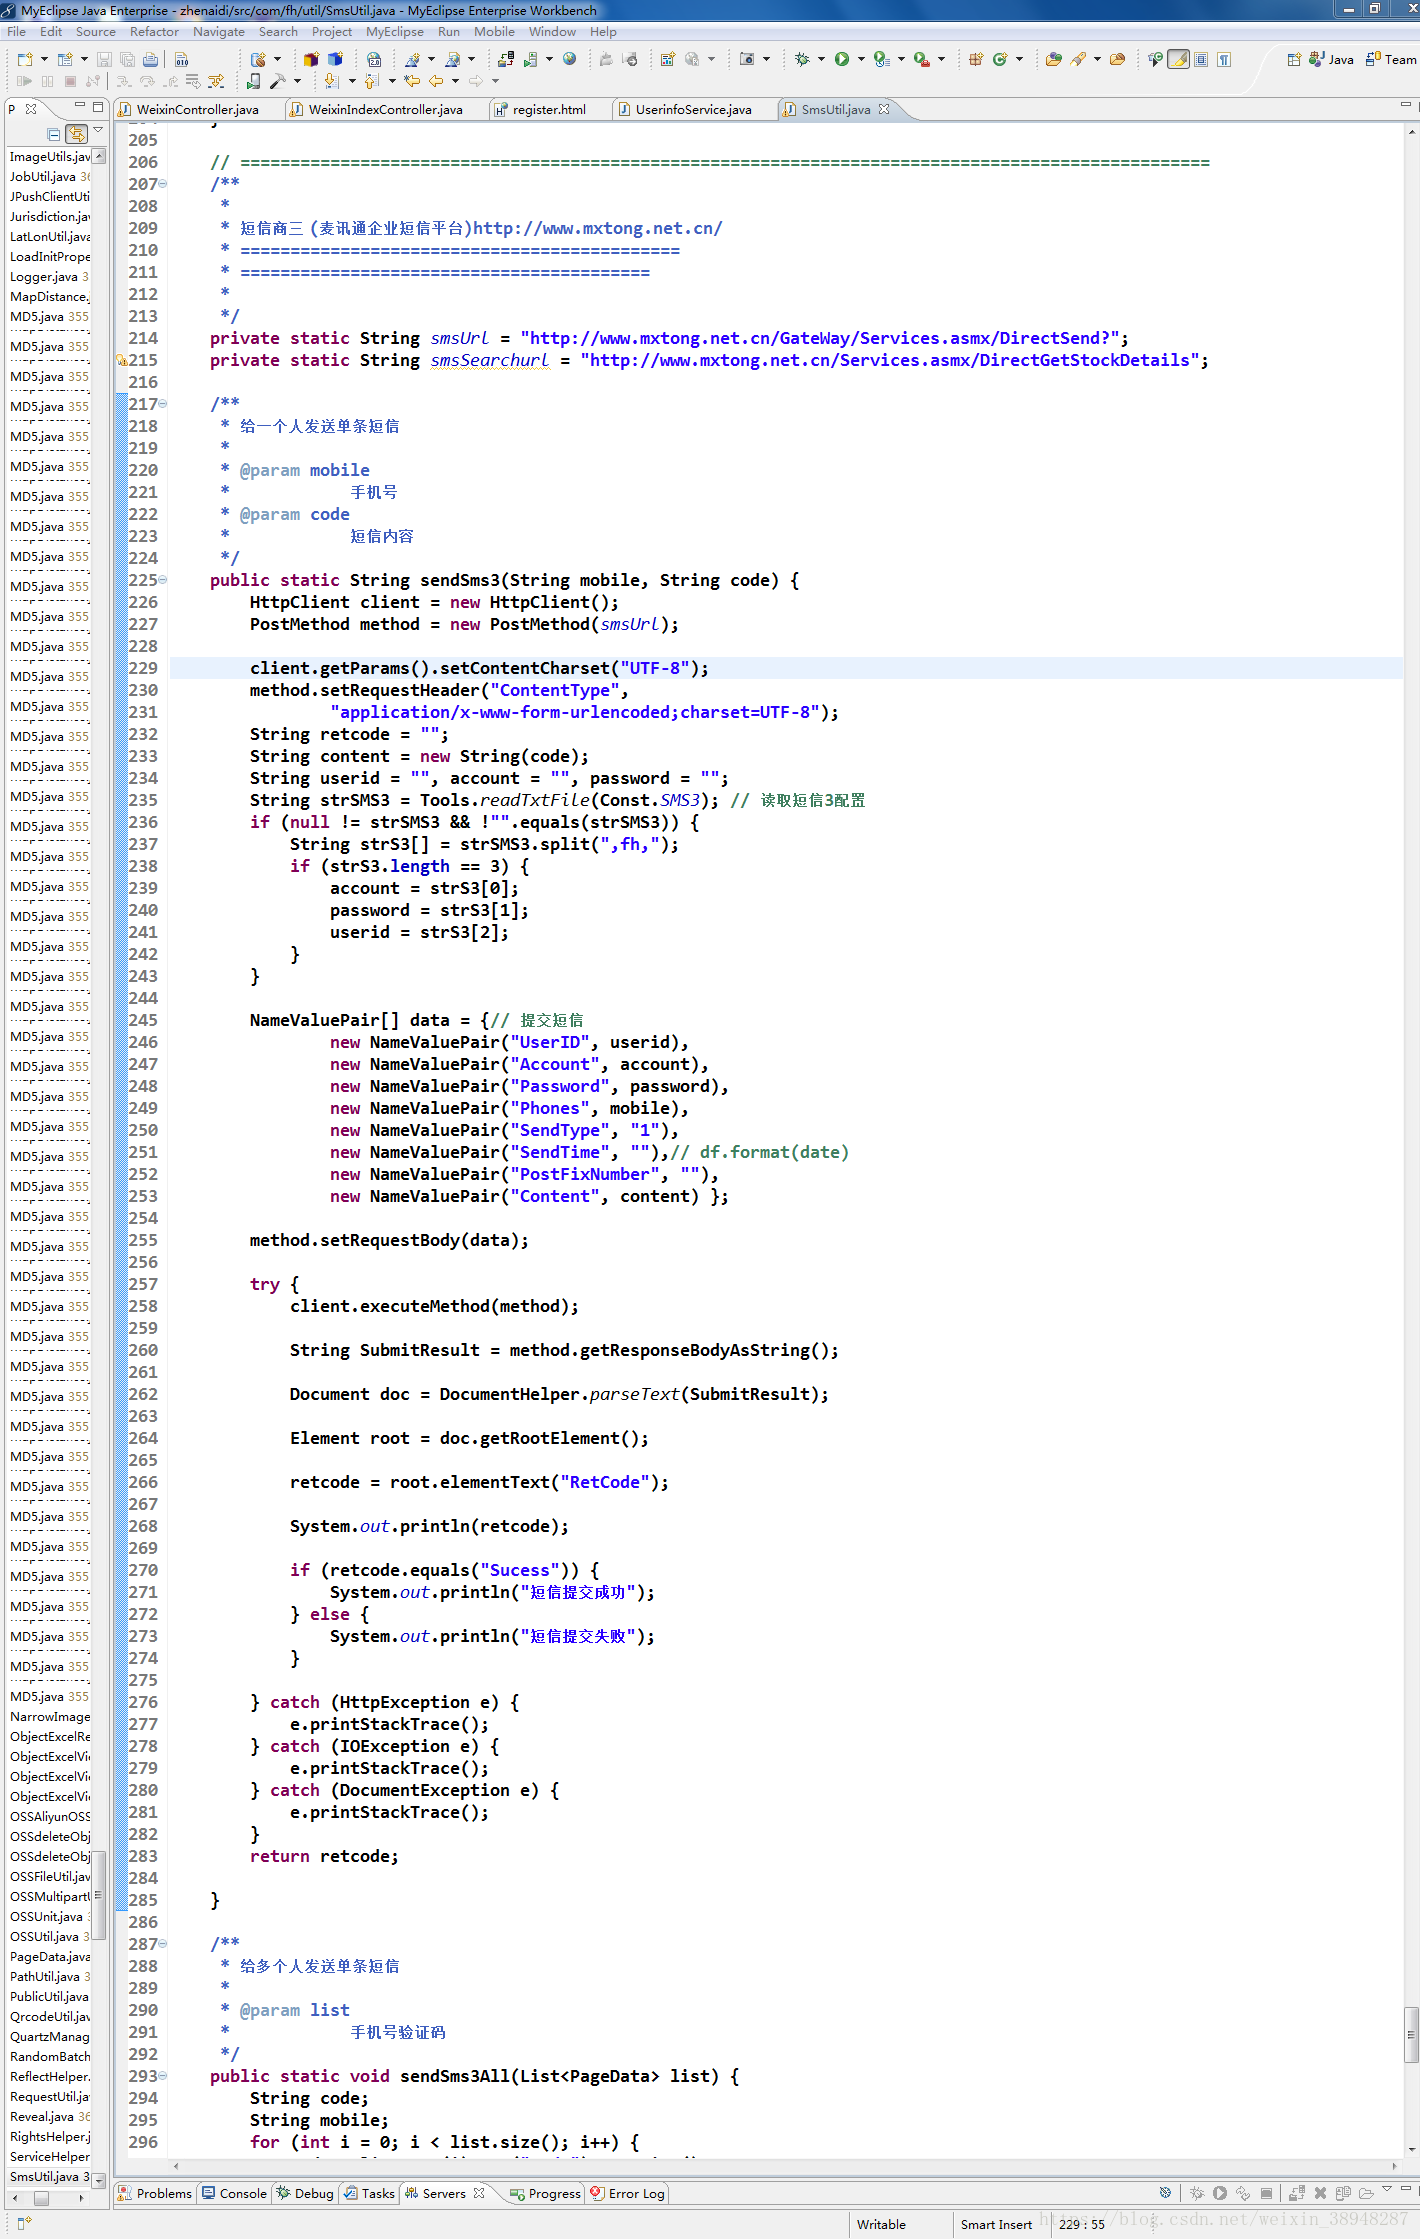Image resolution: width=1420 pixels, height=2239 pixels.
Task: Click the Build hammer icon
Action: click(278, 81)
